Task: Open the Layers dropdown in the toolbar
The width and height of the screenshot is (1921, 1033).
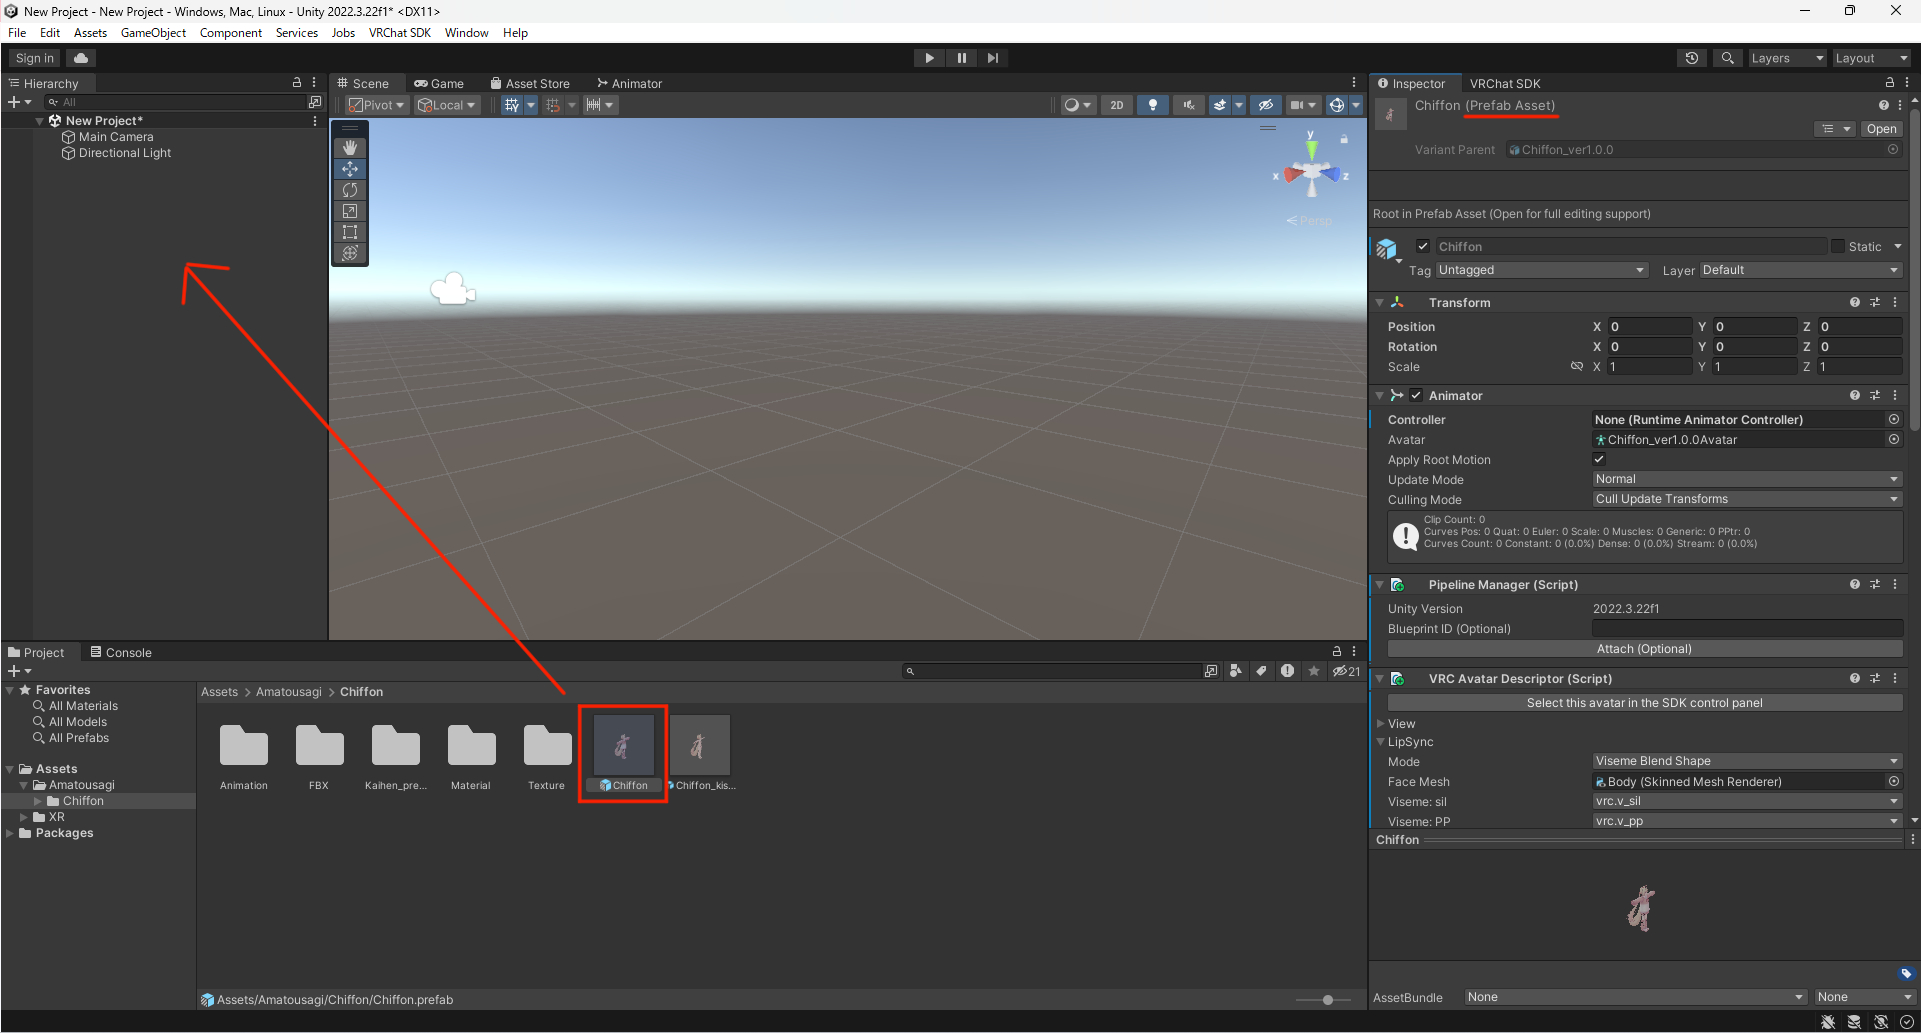Action: pos(1787,58)
